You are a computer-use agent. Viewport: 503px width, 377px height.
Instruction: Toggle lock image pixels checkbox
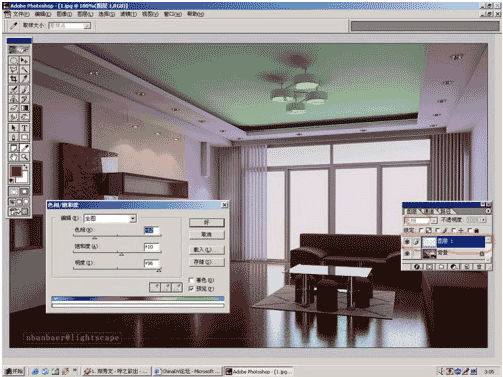437,230
